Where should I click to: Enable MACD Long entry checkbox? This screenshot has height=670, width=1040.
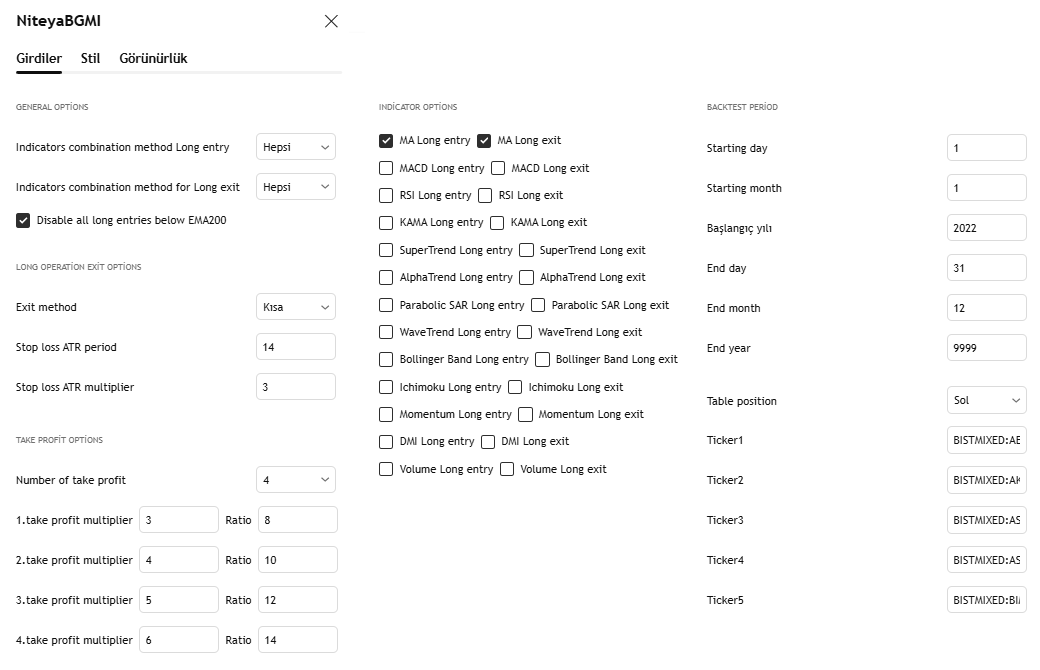tap(386, 168)
